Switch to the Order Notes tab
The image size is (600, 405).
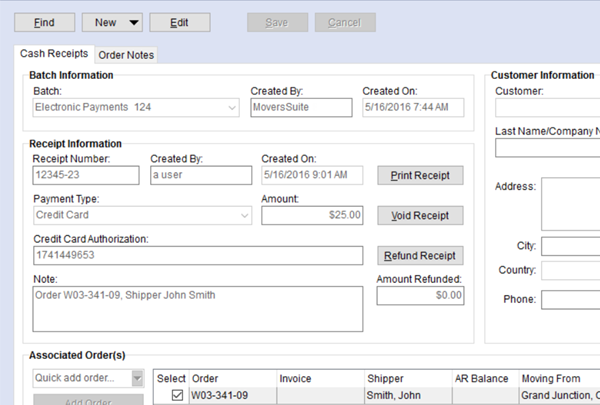[x=126, y=55]
